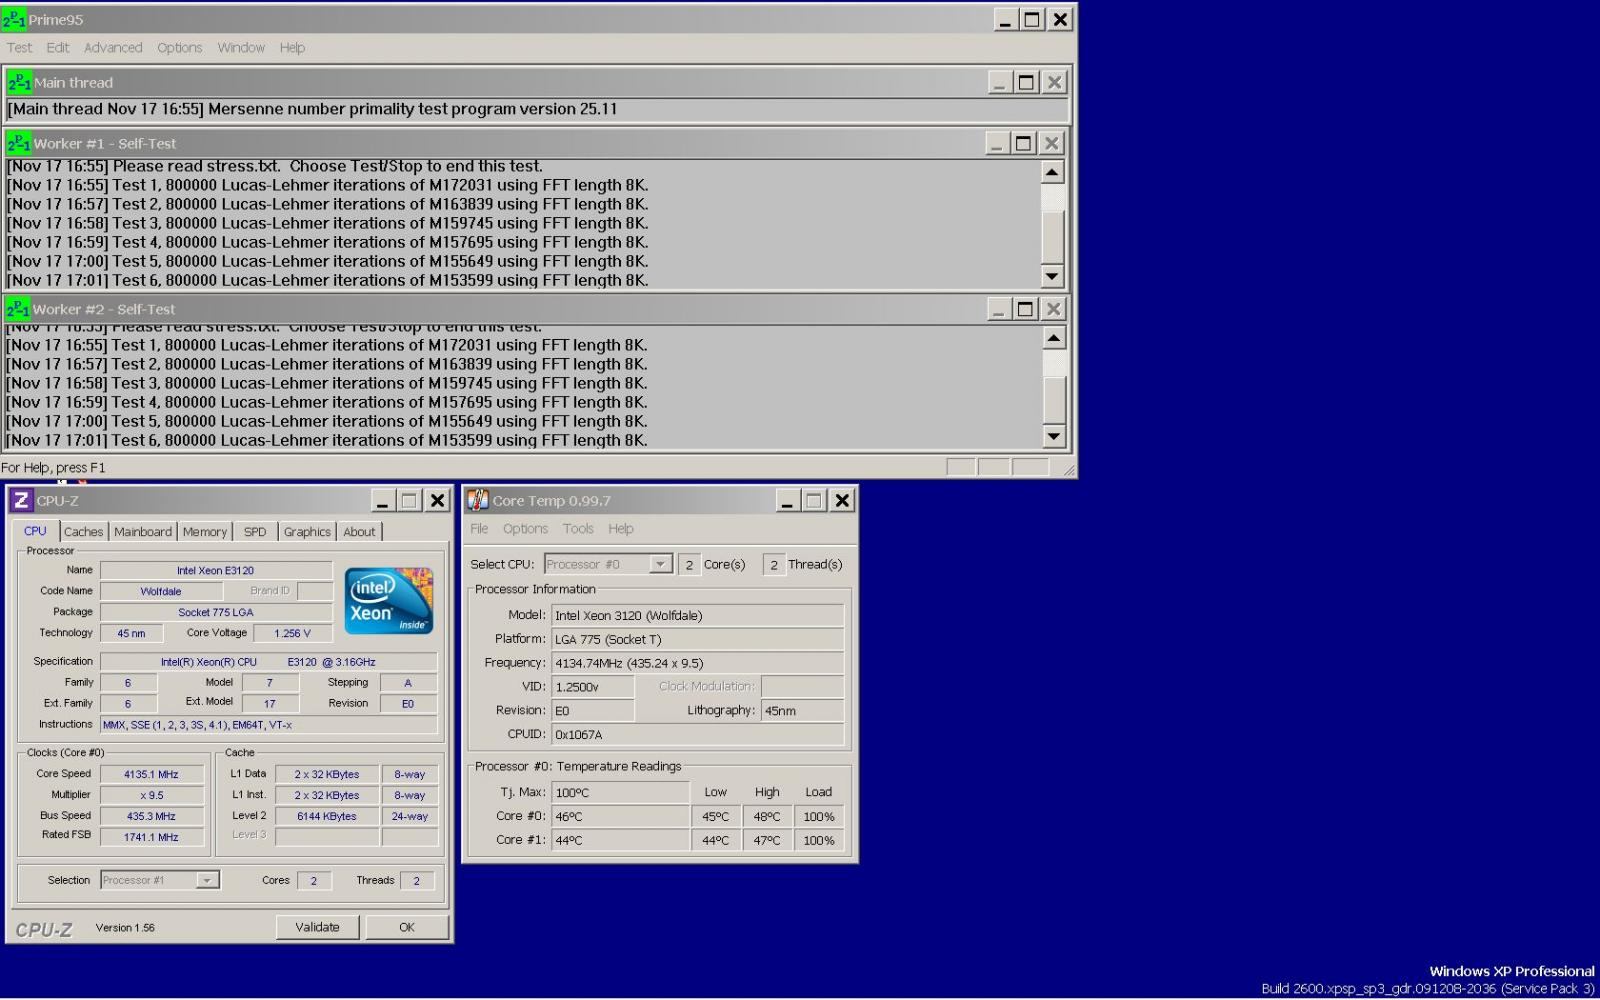The height and width of the screenshot is (1000, 1600).
Task: Open the Advanced menu in Prime95
Action: coord(113,47)
